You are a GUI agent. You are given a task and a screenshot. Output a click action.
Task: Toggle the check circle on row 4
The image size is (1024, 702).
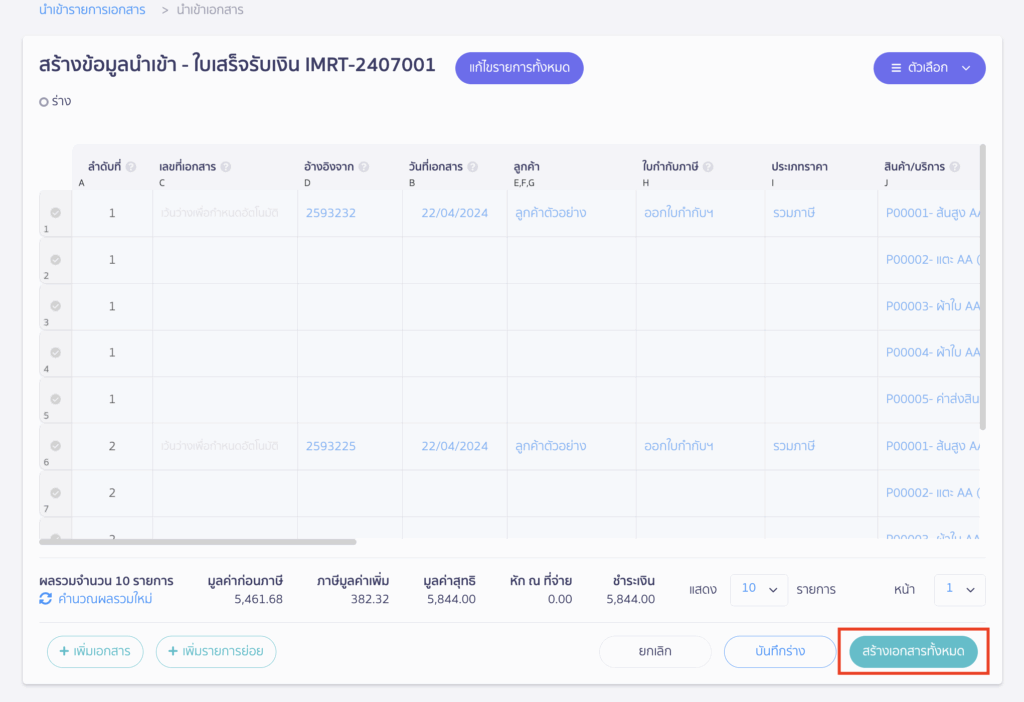point(55,352)
